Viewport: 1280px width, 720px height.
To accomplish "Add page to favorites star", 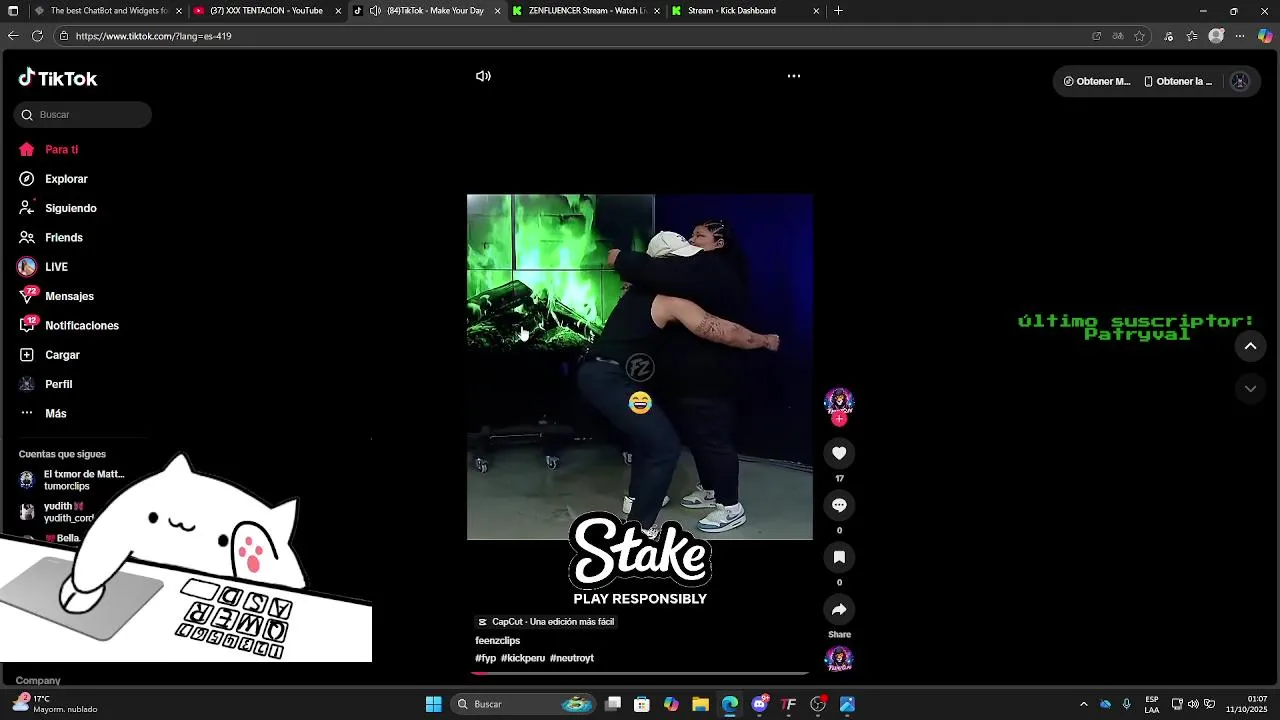I will point(1139,36).
